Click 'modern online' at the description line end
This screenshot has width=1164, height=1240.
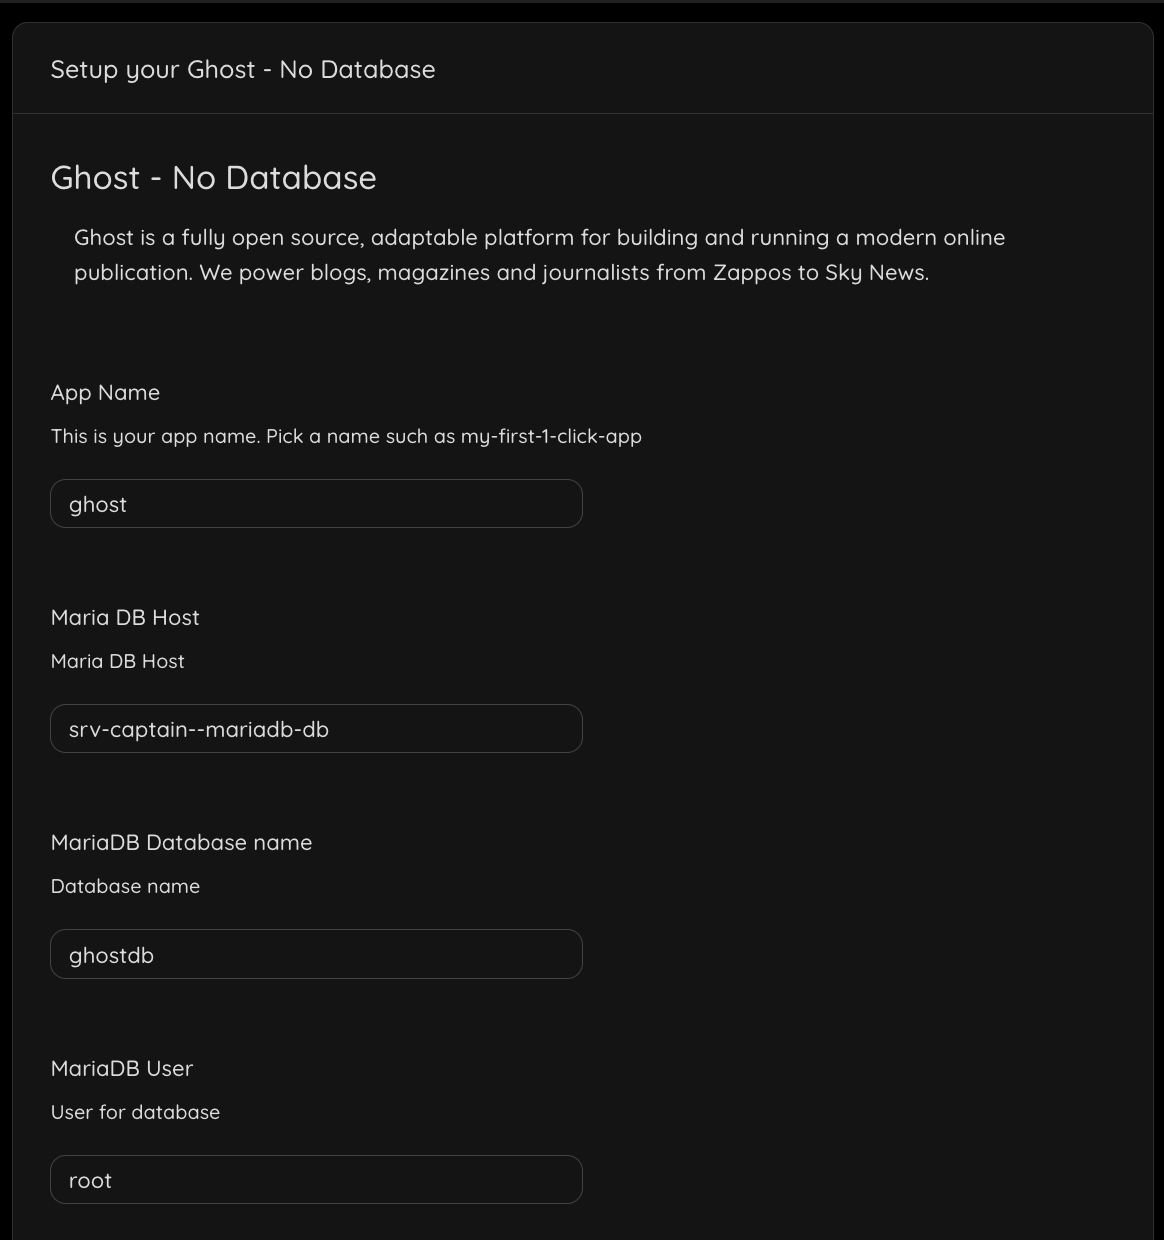click(929, 238)
